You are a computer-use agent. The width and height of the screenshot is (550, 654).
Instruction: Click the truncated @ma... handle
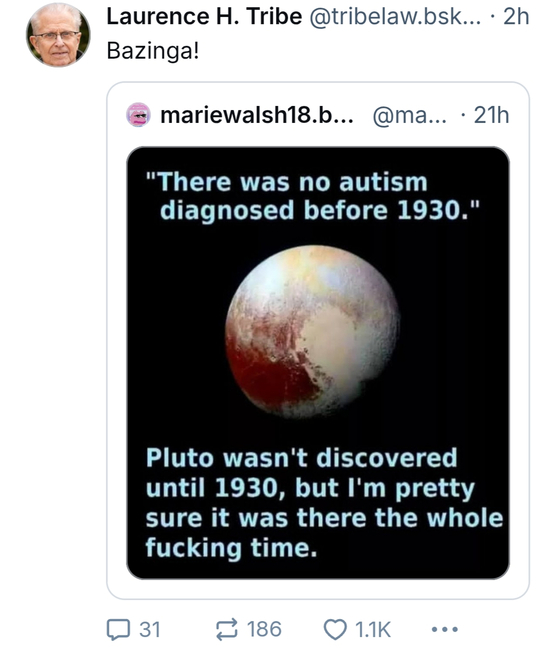click(x=409, y=115)
